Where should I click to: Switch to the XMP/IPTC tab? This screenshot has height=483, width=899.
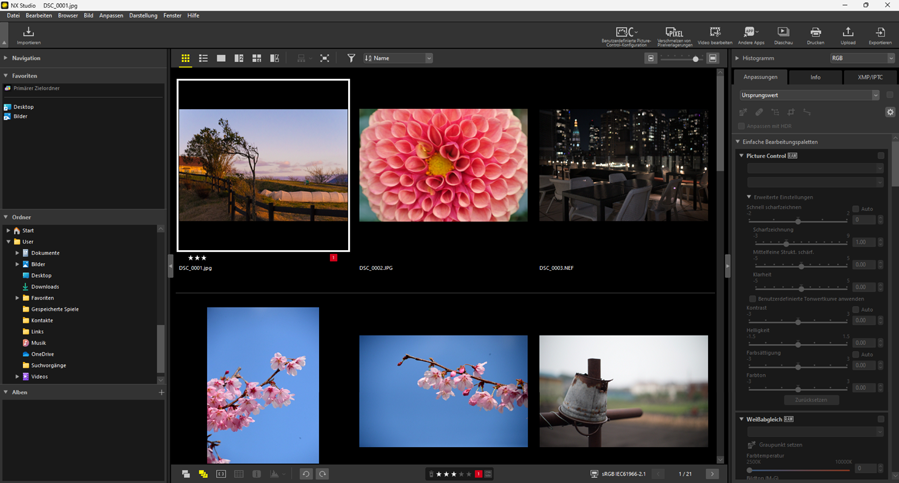[x=869, y=77]
